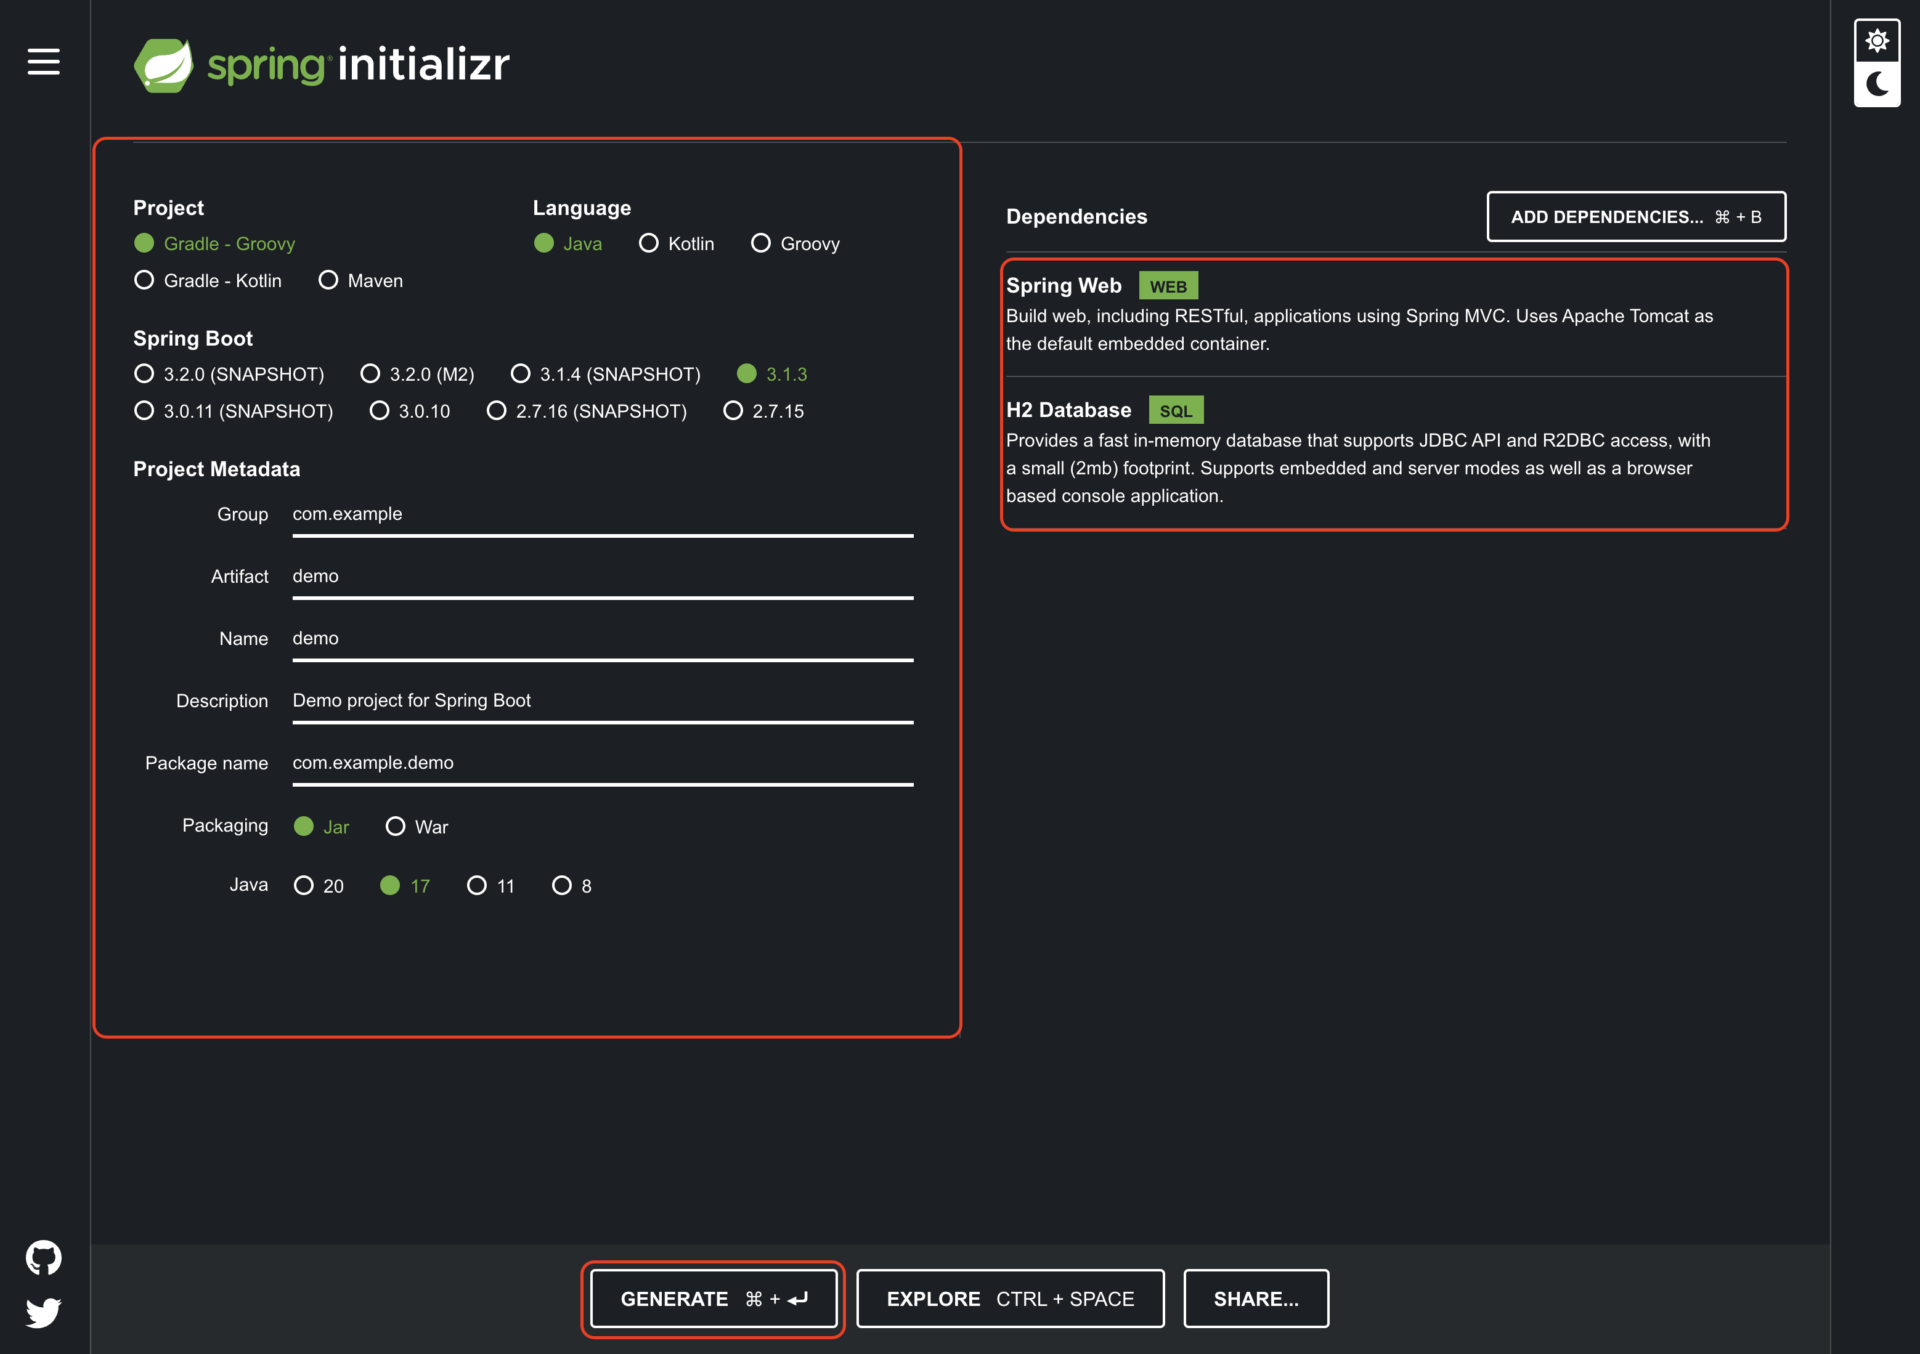Switch to light theme sun icon
This screenshot has width=1920, height=1354.
1877,41
